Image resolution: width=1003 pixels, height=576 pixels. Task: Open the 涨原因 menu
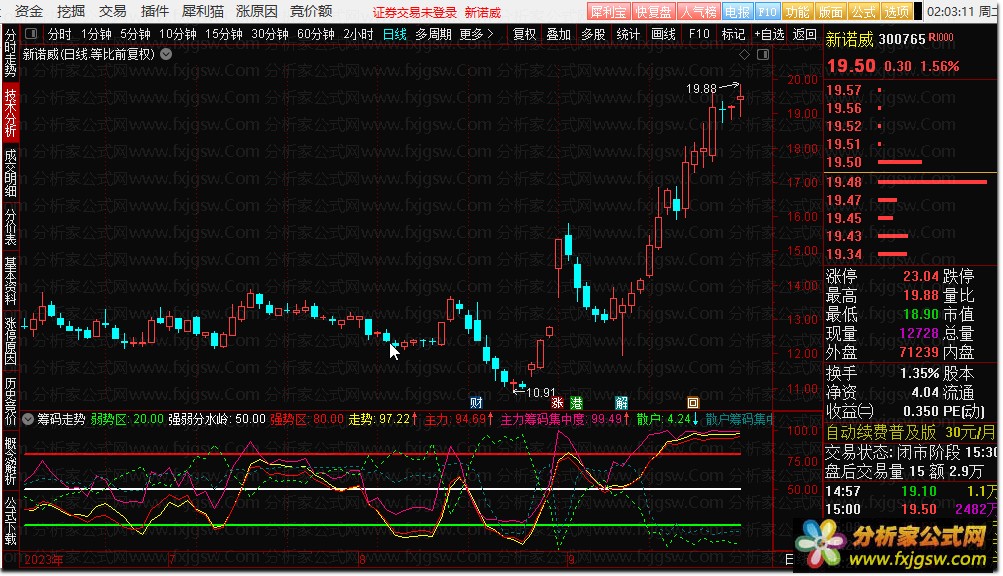[x=257, y=12]
